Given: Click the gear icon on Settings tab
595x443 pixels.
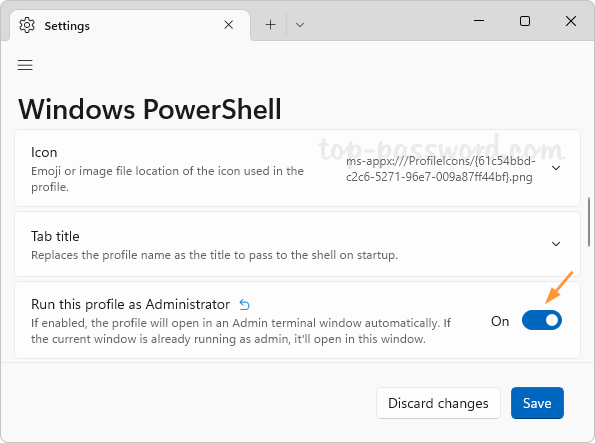Looking at the screenshot, I should point(27,25).
